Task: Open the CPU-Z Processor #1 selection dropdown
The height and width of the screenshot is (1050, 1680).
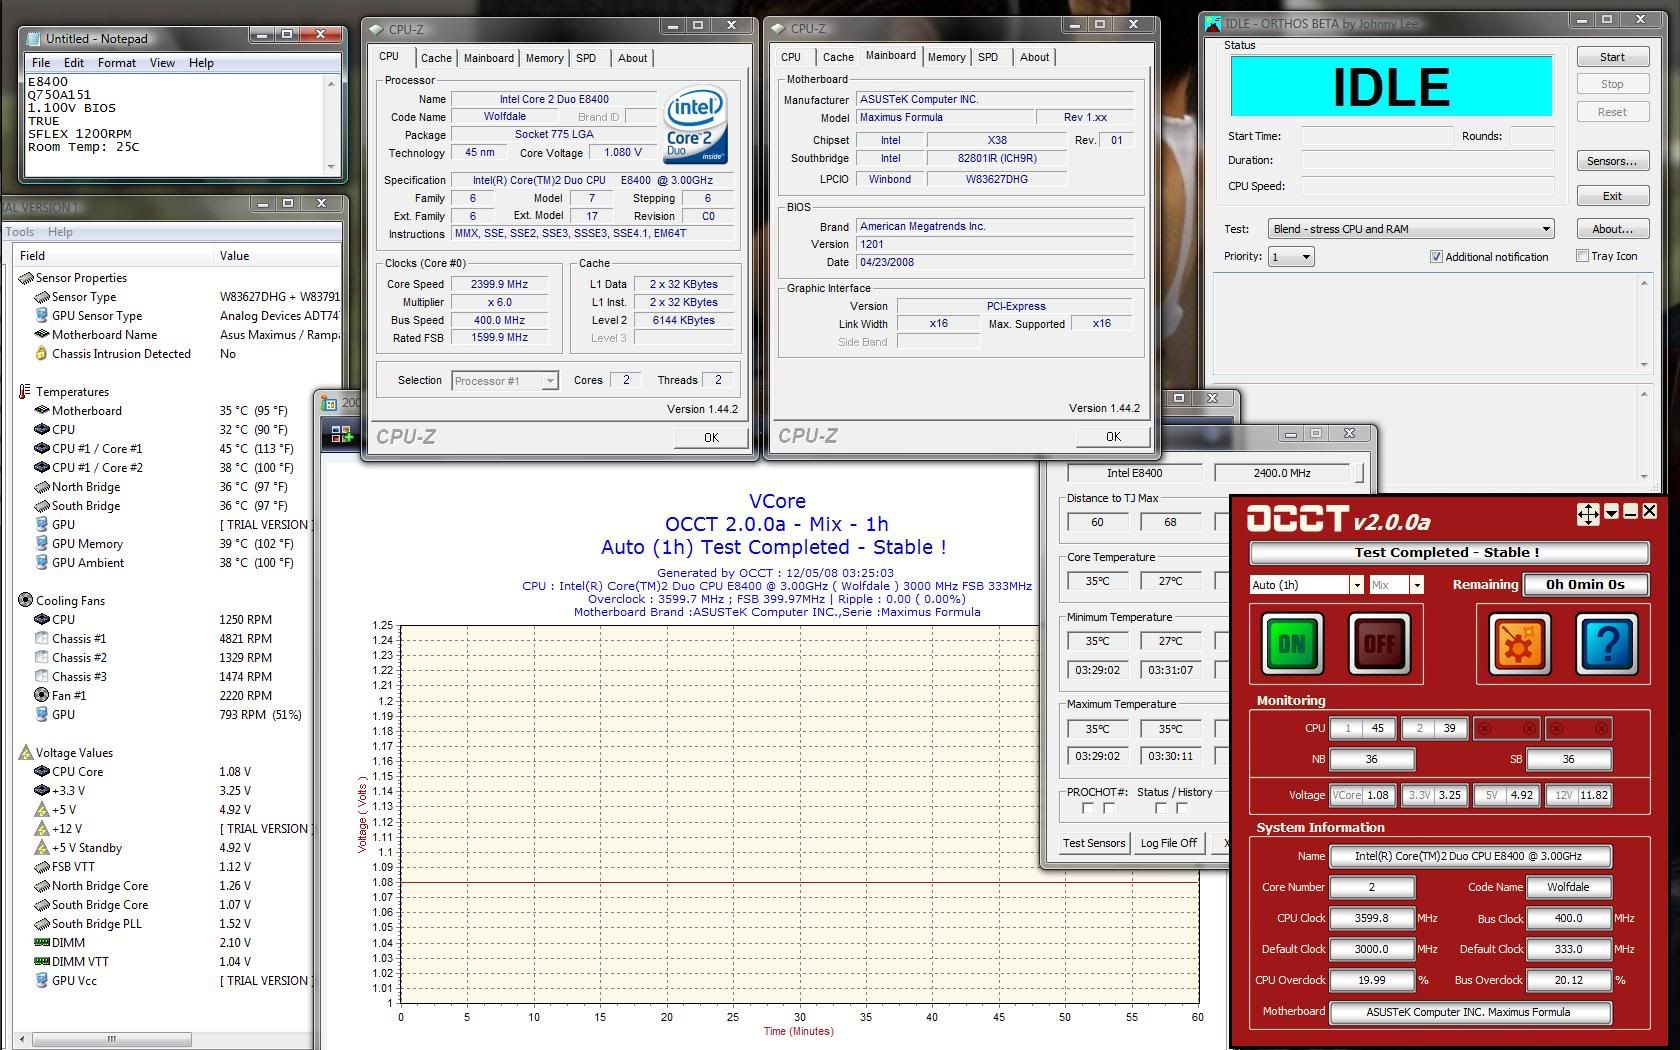Action: 549,381
